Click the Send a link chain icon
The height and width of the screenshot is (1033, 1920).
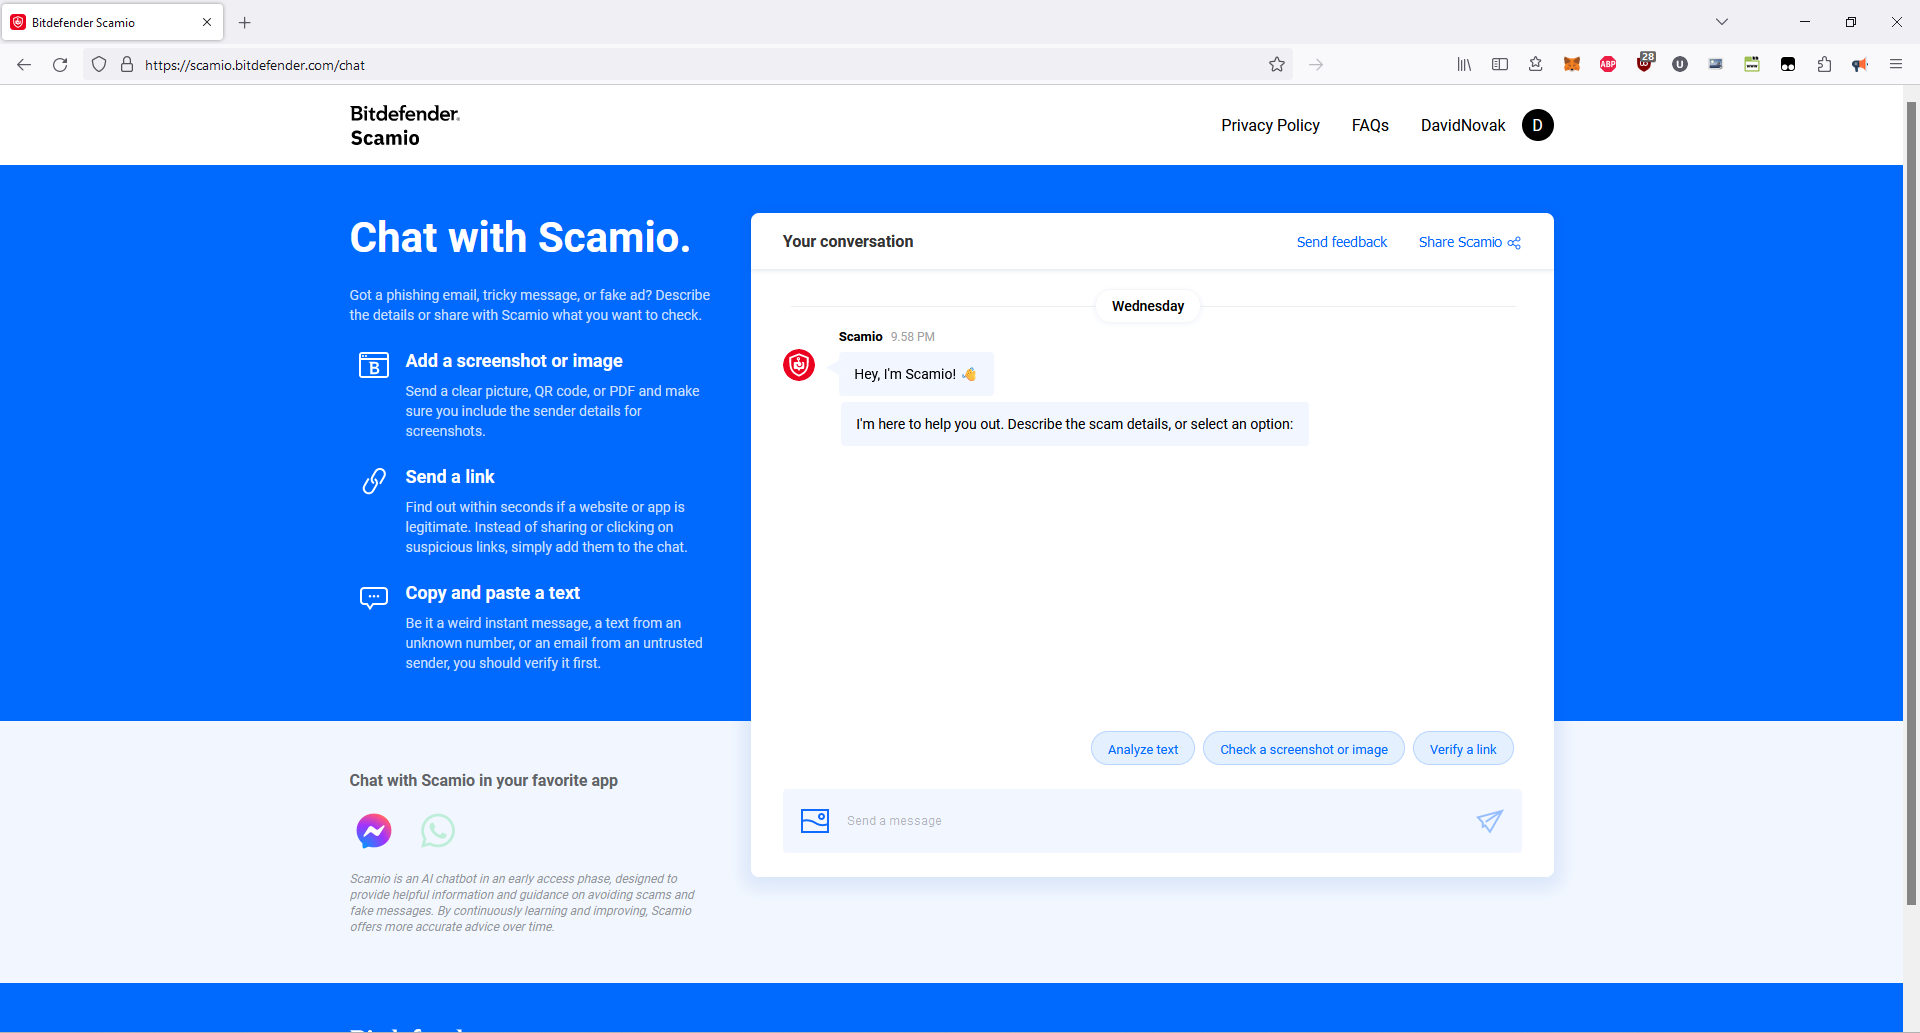[374, 481]
